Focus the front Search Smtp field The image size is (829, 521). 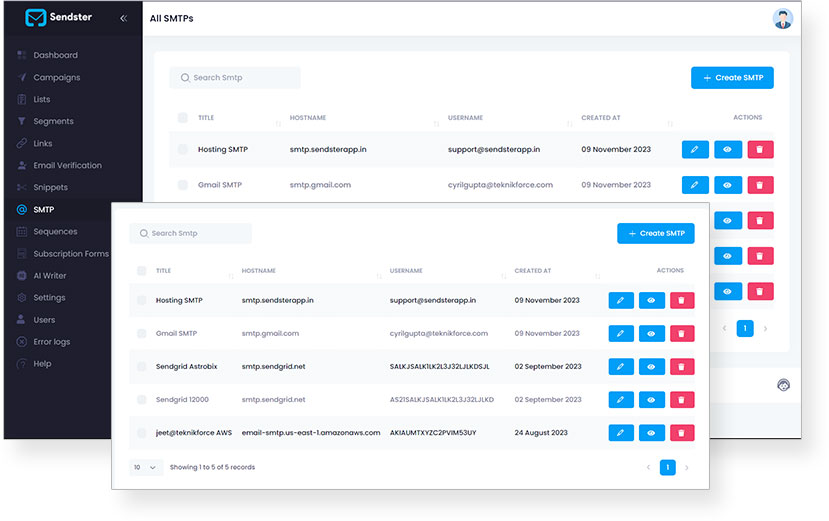click(x=190, y=233)
